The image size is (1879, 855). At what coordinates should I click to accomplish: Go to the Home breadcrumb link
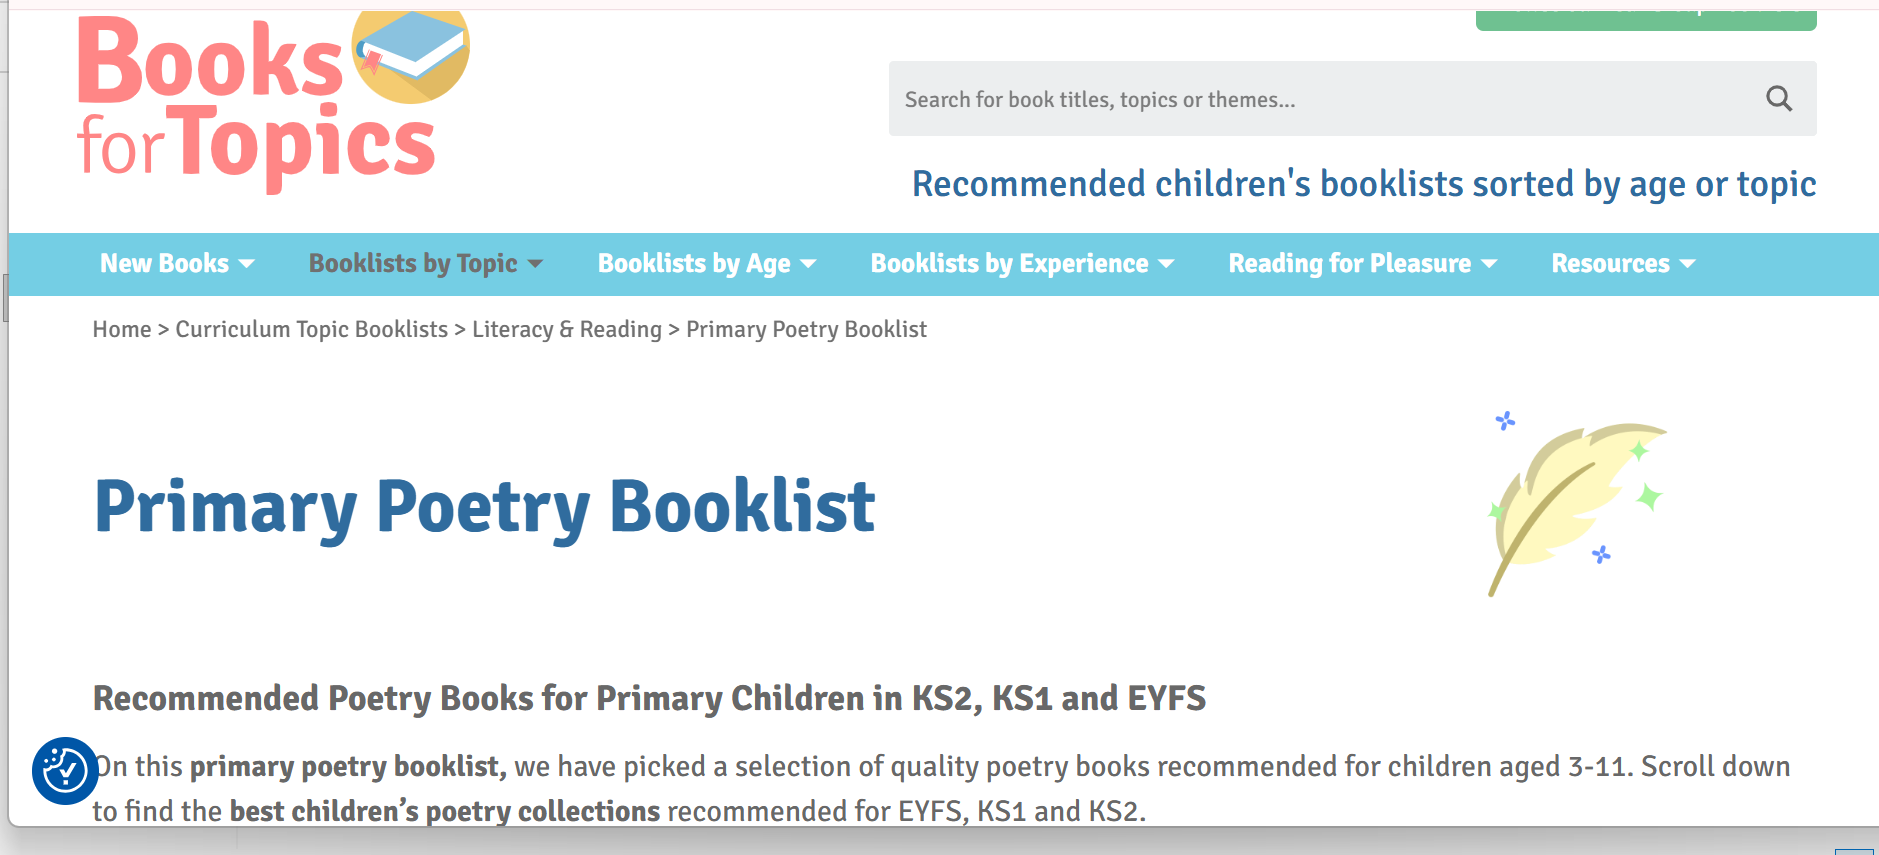pos(122,329)
